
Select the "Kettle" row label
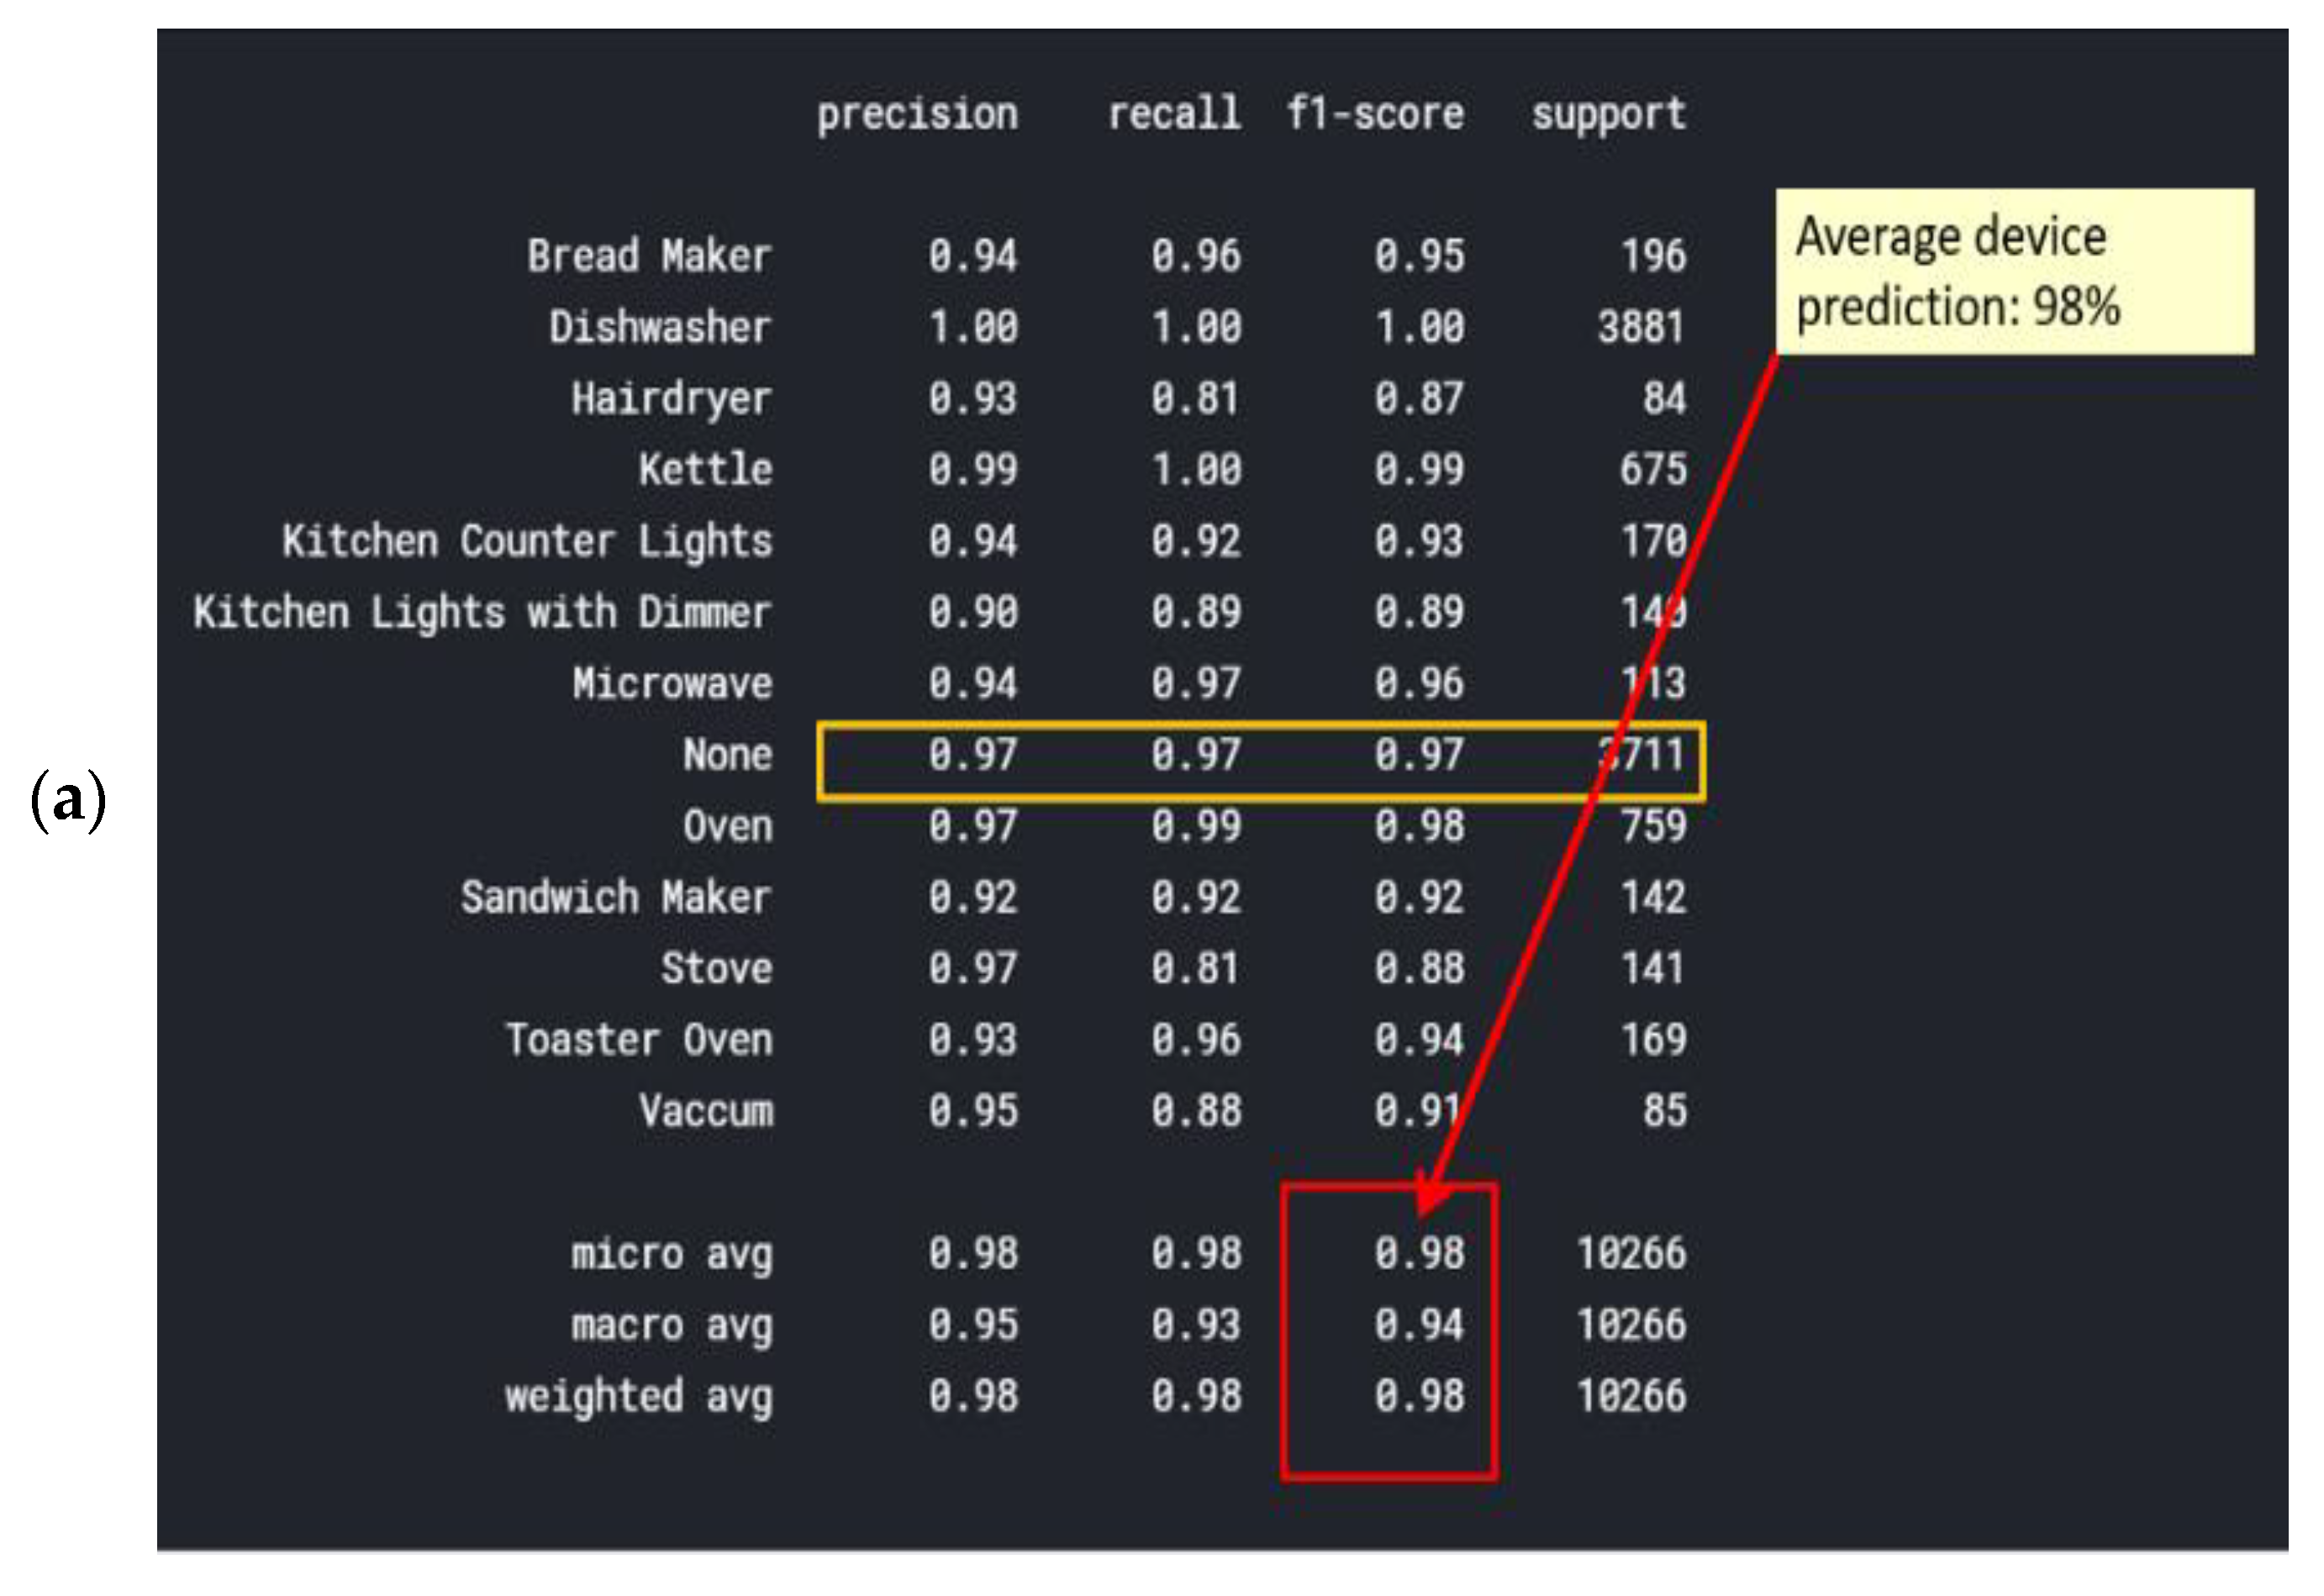705,470
